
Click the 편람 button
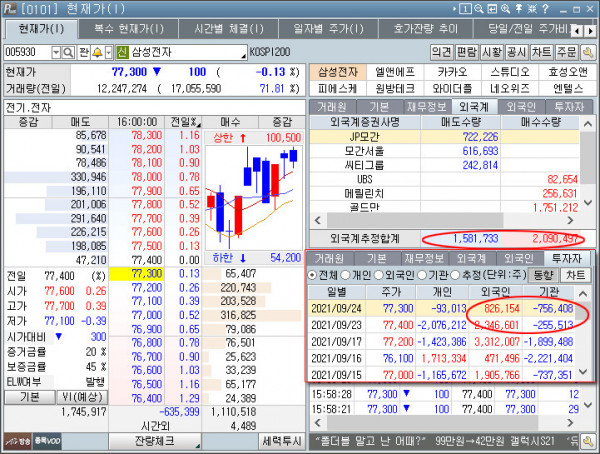coord(466,52)
